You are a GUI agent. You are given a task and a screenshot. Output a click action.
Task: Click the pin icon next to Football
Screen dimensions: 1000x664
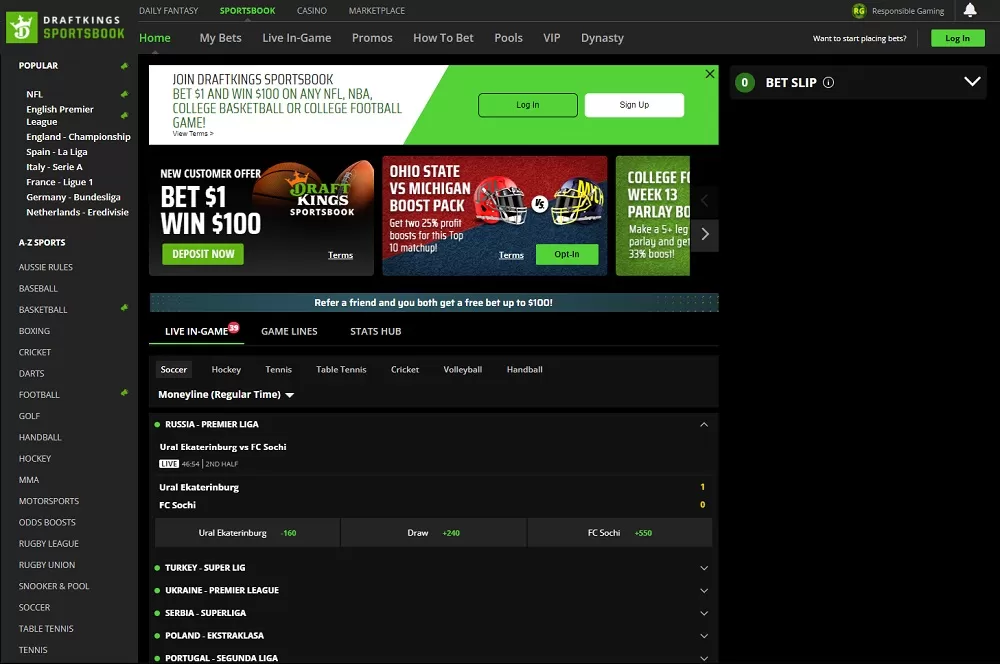124,392
